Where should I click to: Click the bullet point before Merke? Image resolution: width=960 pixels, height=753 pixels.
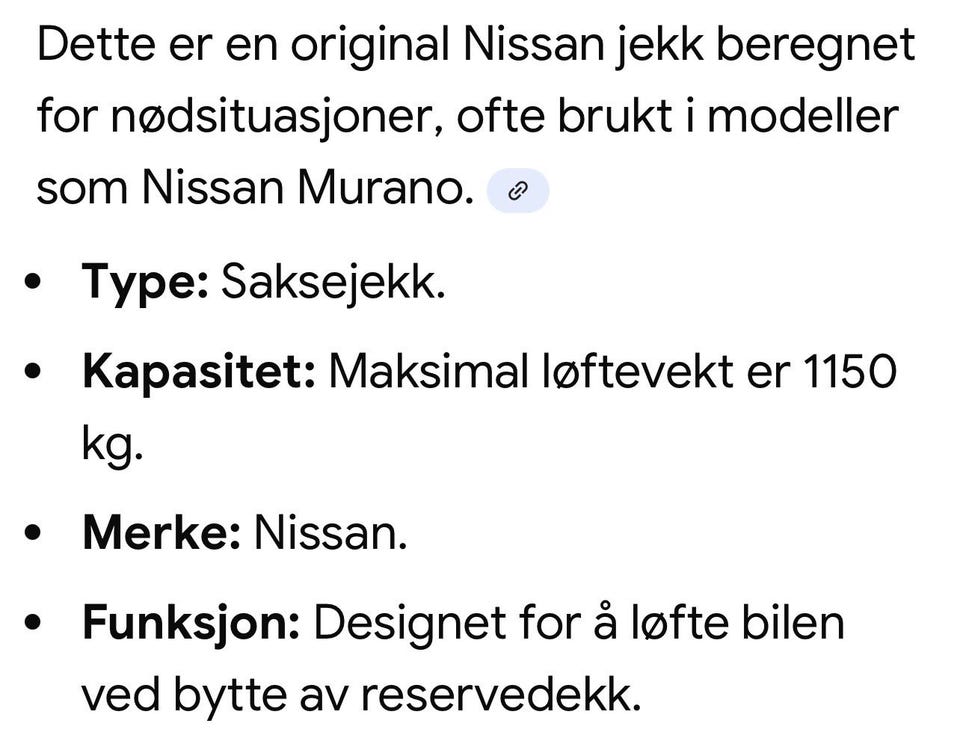tap(33, 533)
